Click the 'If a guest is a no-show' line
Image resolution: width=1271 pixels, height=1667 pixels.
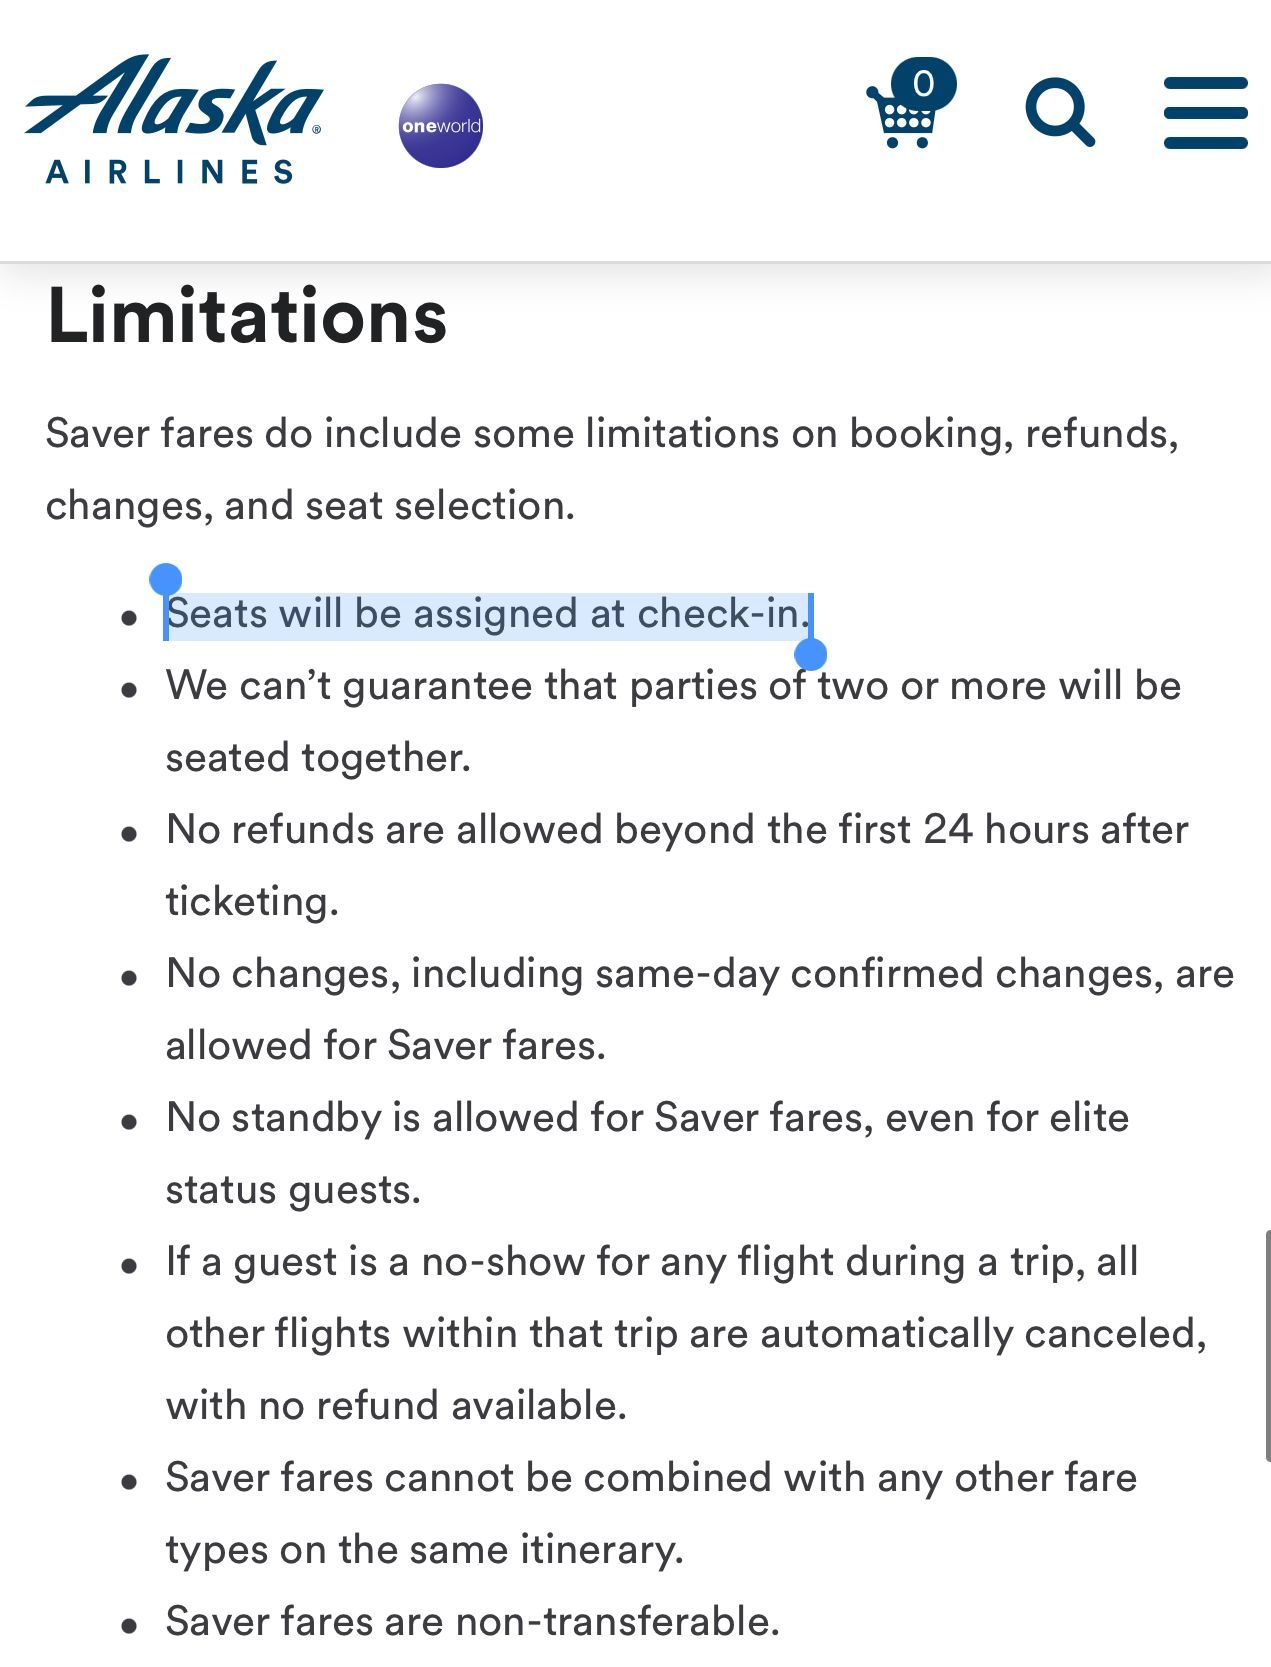(652, 1262)
